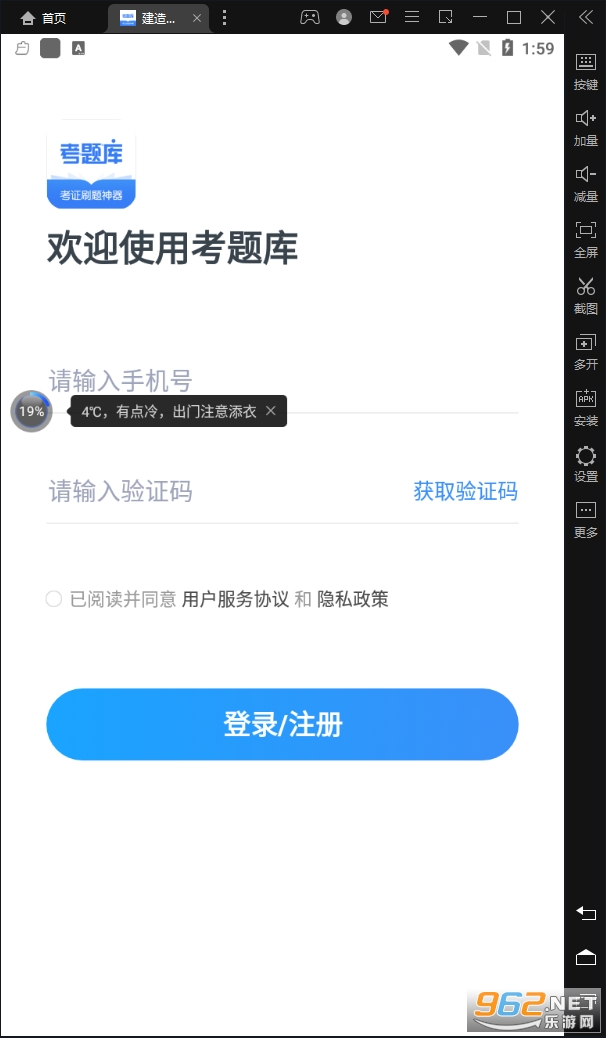Viewport: 606px width, 1038px height.
Task: Select the 建造... app tab
Action: pyautogui.click(x=159, y=18)
